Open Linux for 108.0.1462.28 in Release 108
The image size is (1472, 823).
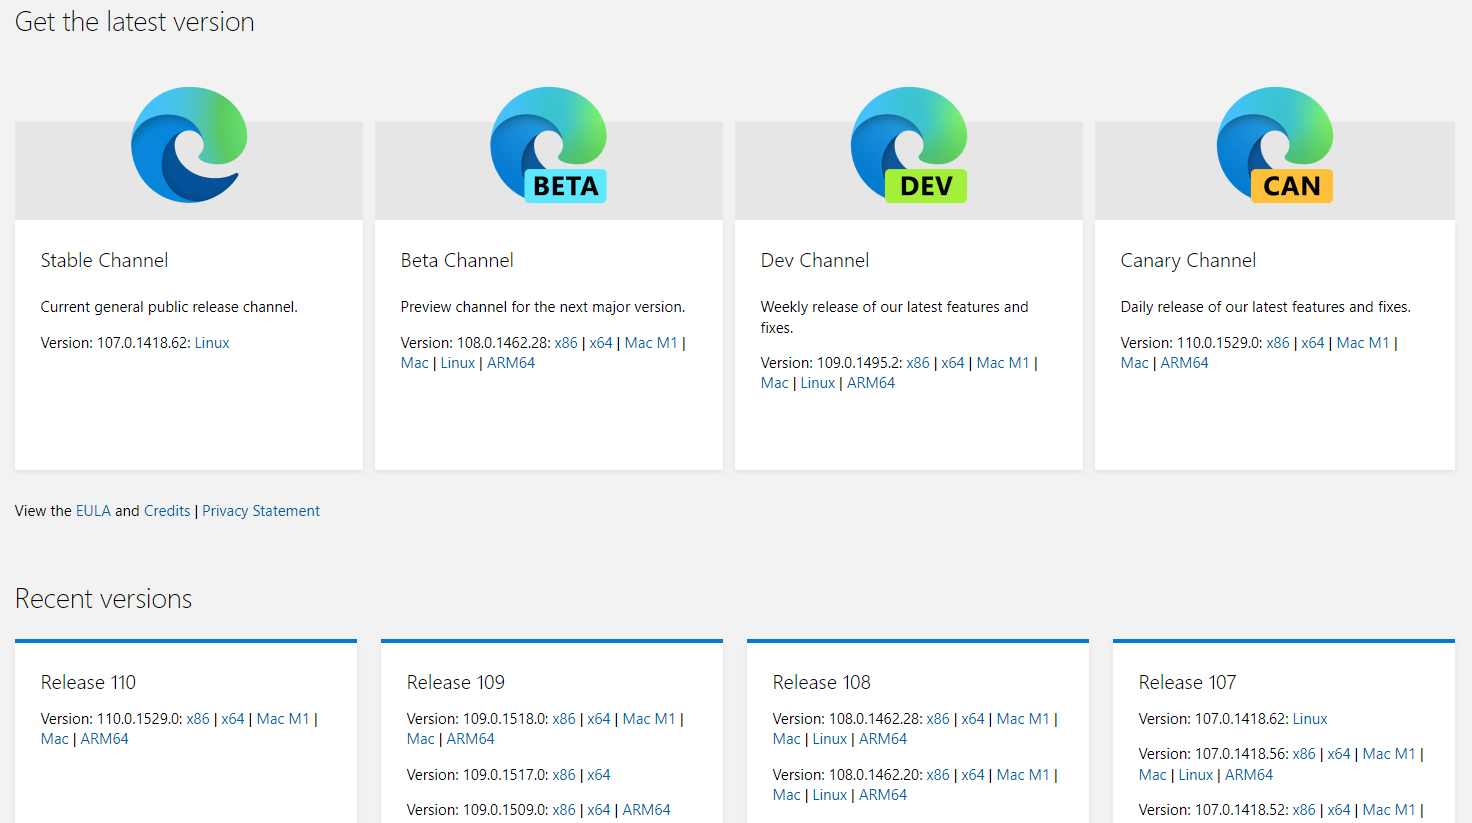point(830,739)
